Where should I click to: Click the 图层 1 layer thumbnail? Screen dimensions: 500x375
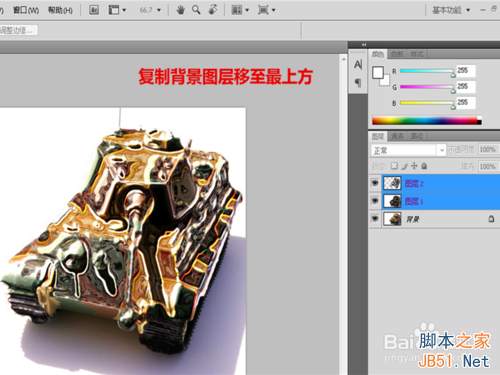[392, 201]
